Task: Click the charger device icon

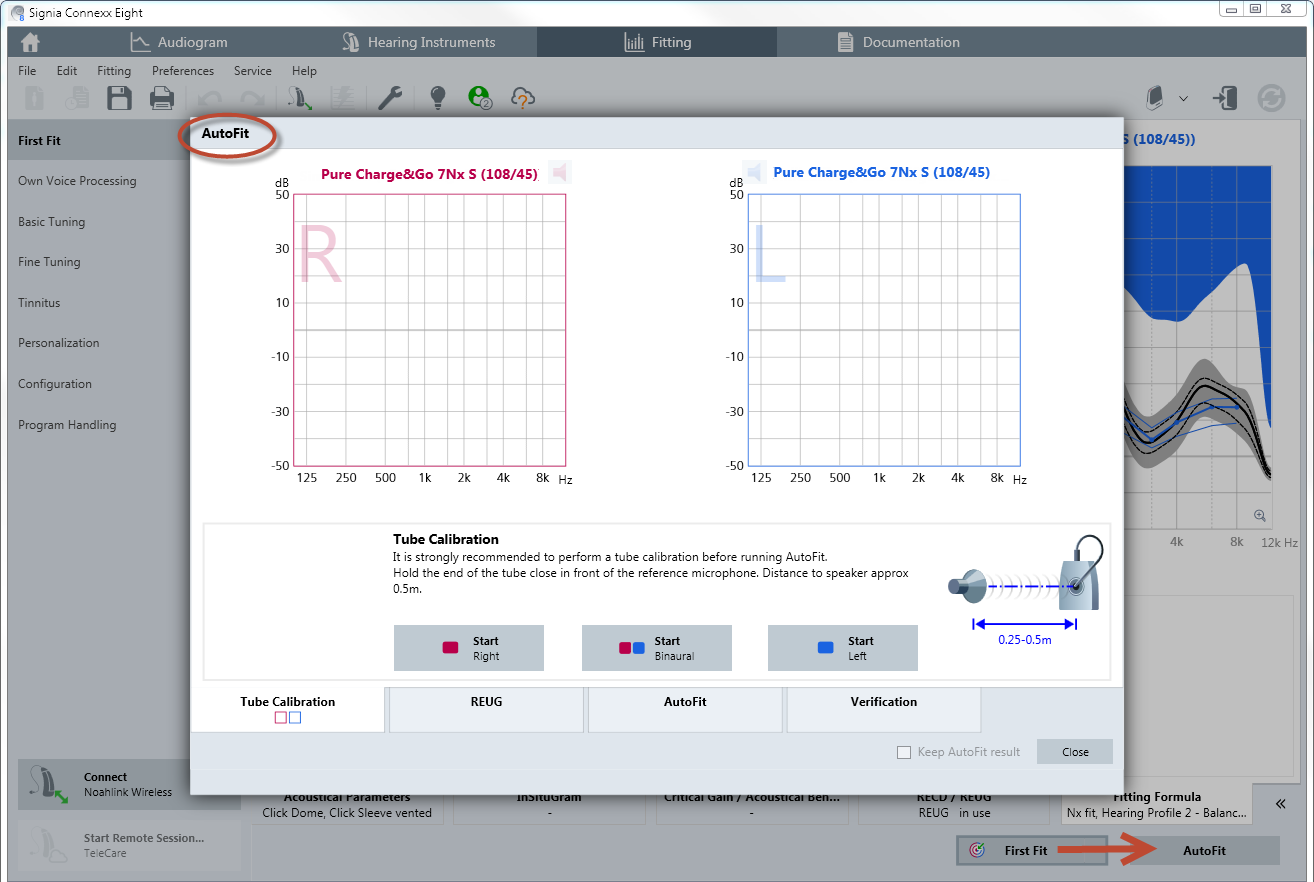Action: tap(1155, 98)
